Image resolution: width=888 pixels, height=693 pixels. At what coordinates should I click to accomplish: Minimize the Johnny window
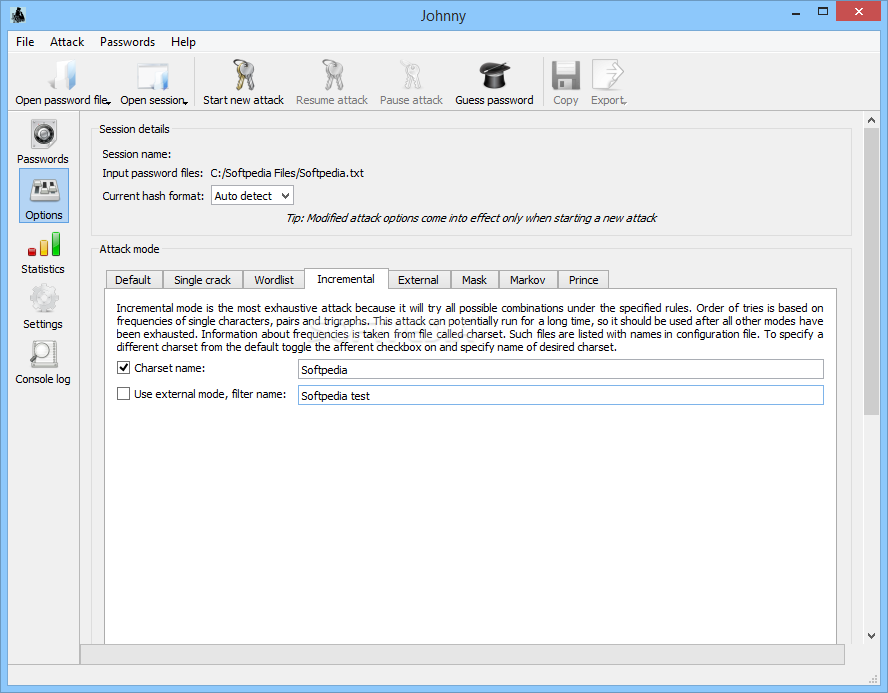pyautogui.click(x=796, y=12)
